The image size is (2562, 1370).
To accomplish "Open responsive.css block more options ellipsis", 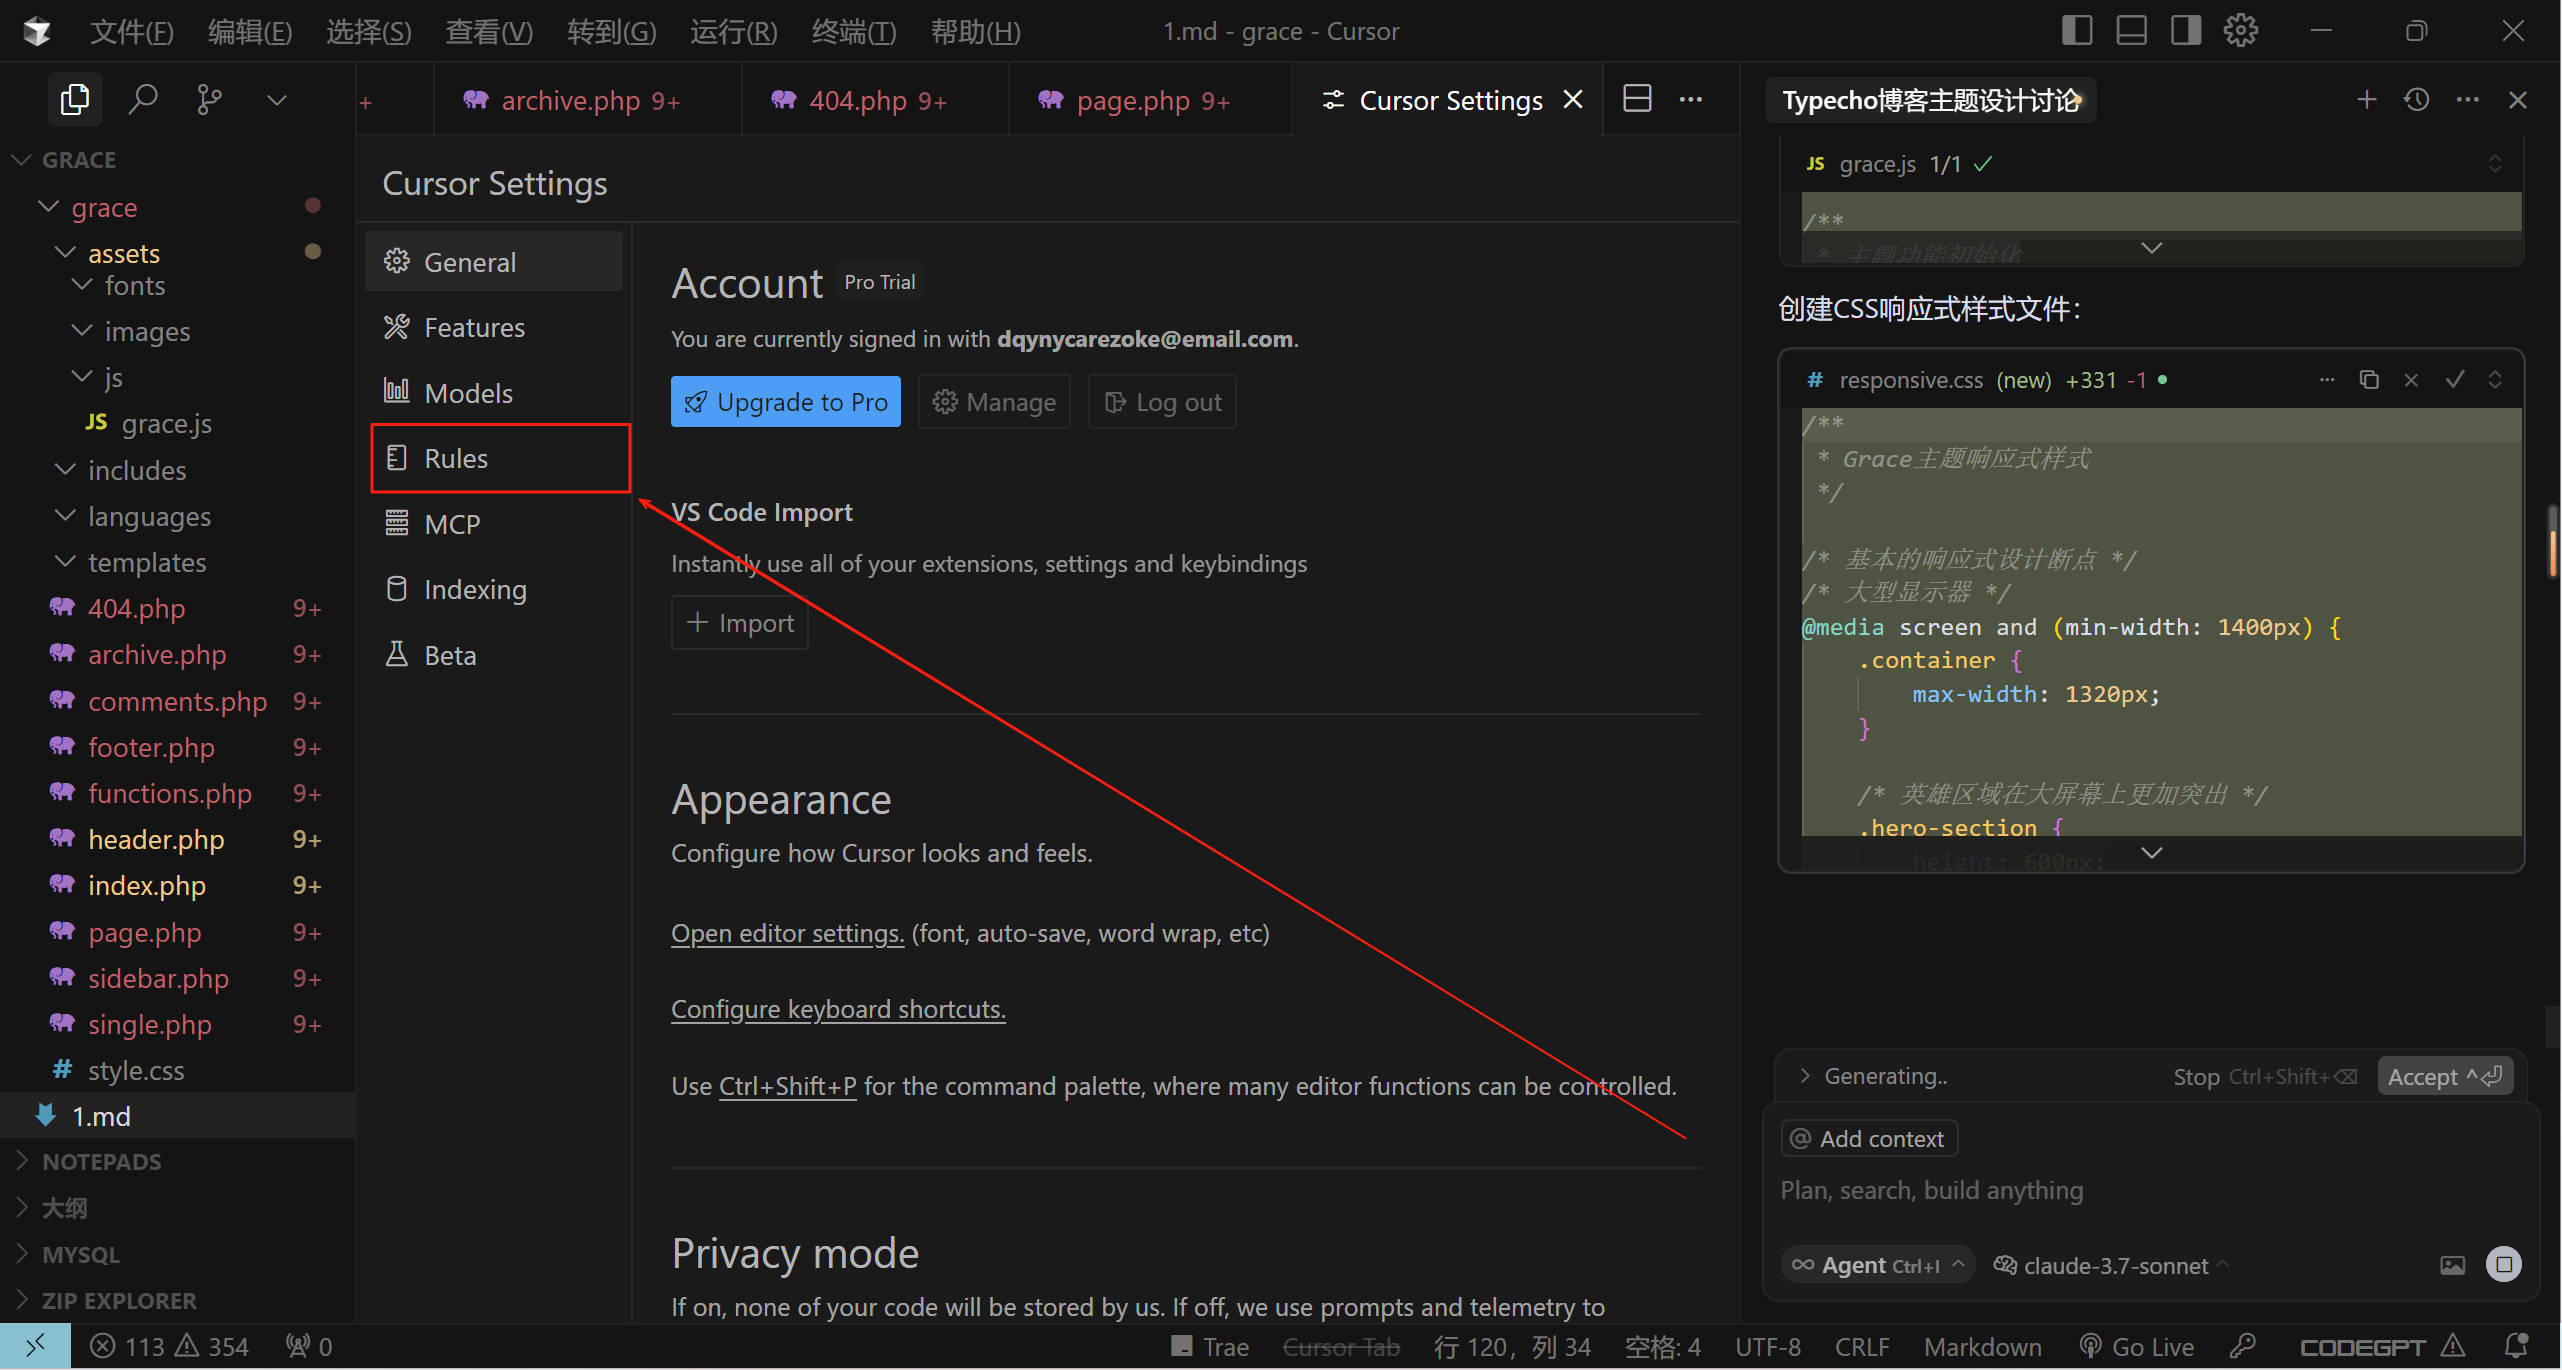I will click(2327, 380).
